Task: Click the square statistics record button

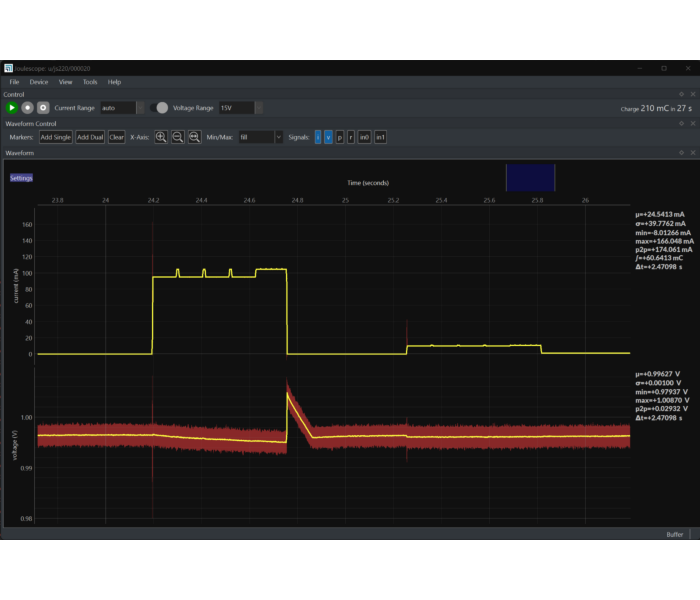Action: (43, 108)
